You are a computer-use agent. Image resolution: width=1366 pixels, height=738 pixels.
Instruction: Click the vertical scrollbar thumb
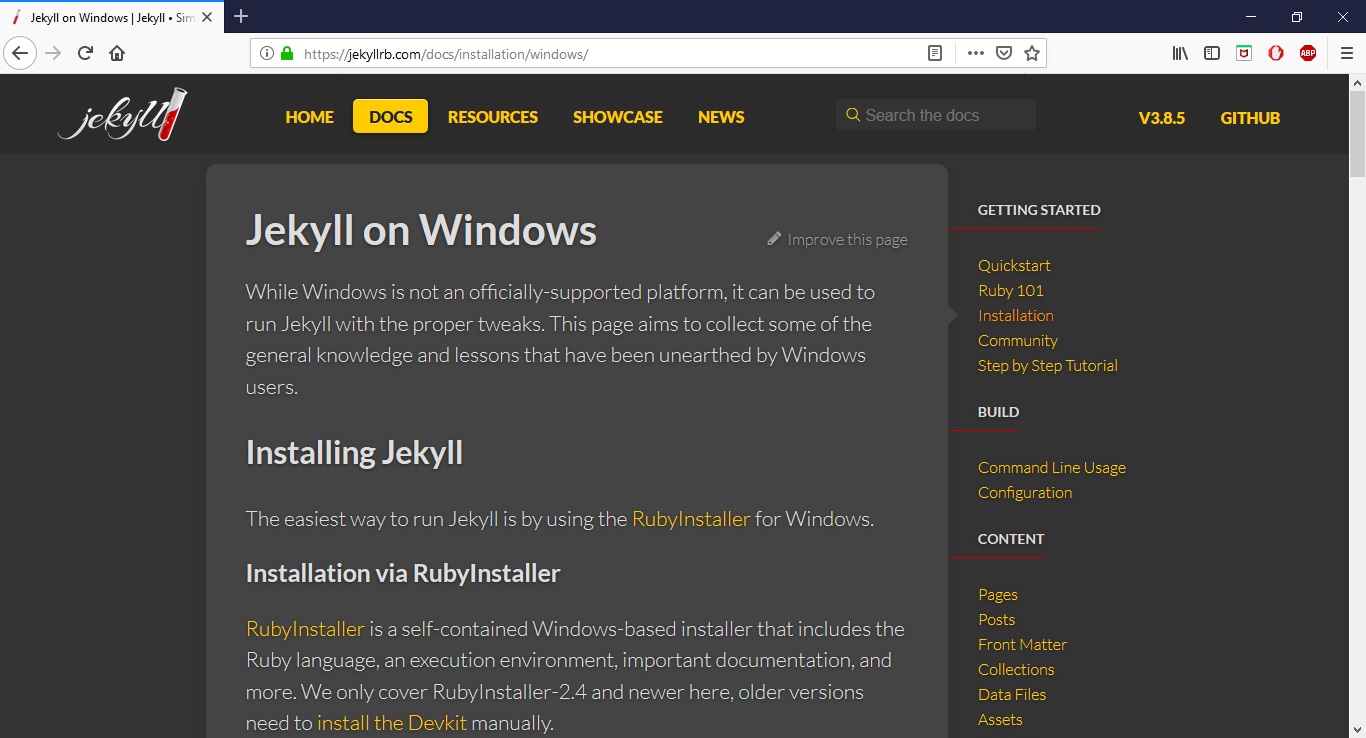coord(1357,133)
